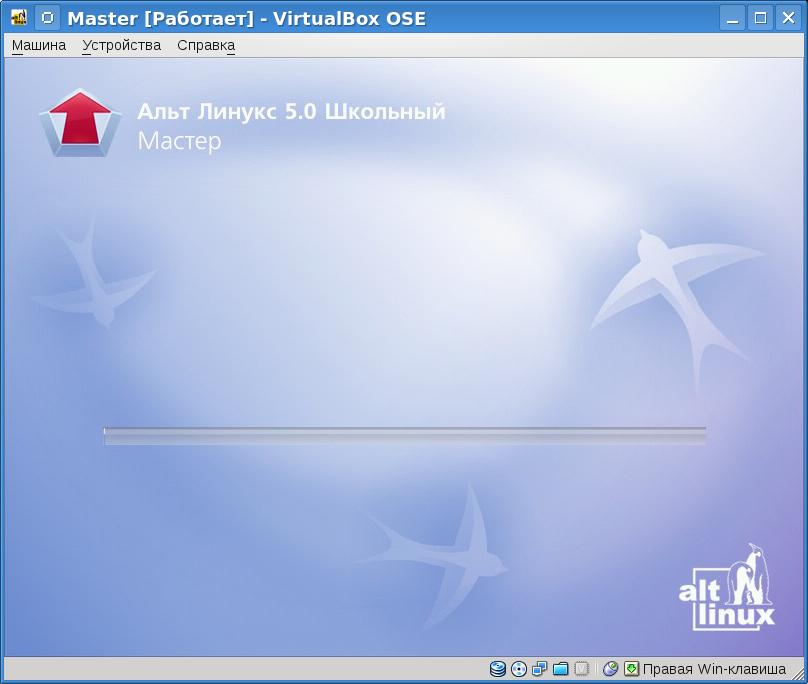Click the network adapter status icon
Image resolution: width=808 pixels, height=684 pixels.
[540, 669]
